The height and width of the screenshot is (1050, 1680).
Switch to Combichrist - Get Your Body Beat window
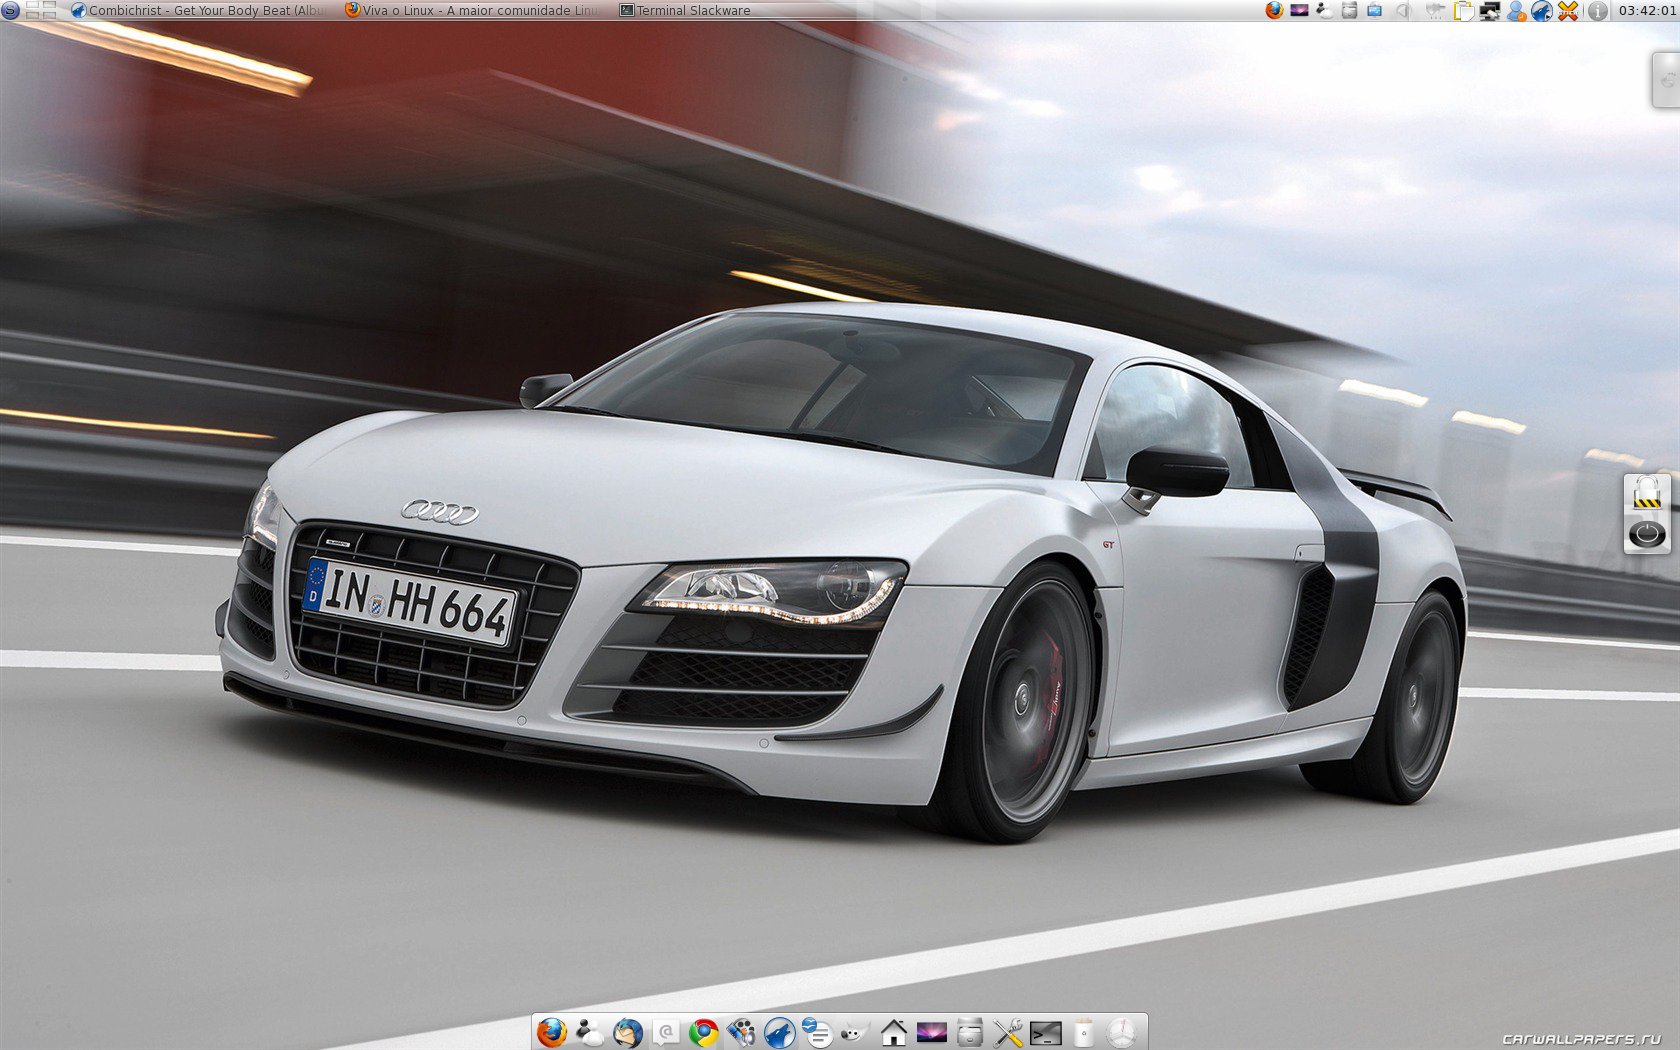[199, 10]
